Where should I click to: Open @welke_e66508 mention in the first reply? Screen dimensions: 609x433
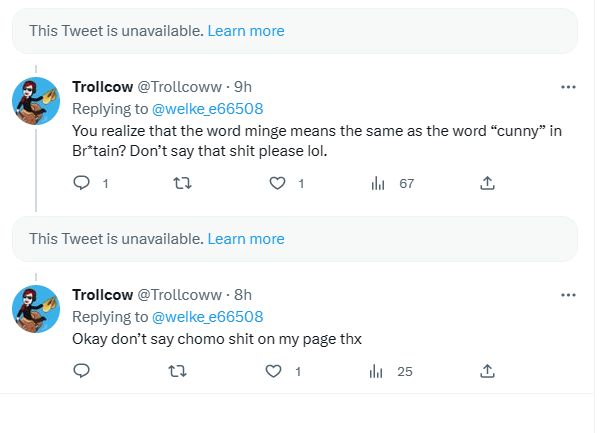(x=207, y=108)
